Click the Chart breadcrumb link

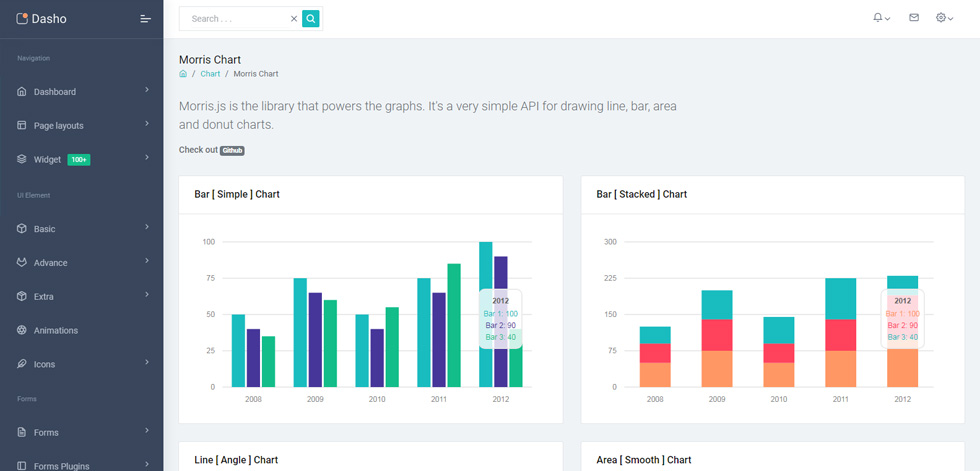(210, 74)
